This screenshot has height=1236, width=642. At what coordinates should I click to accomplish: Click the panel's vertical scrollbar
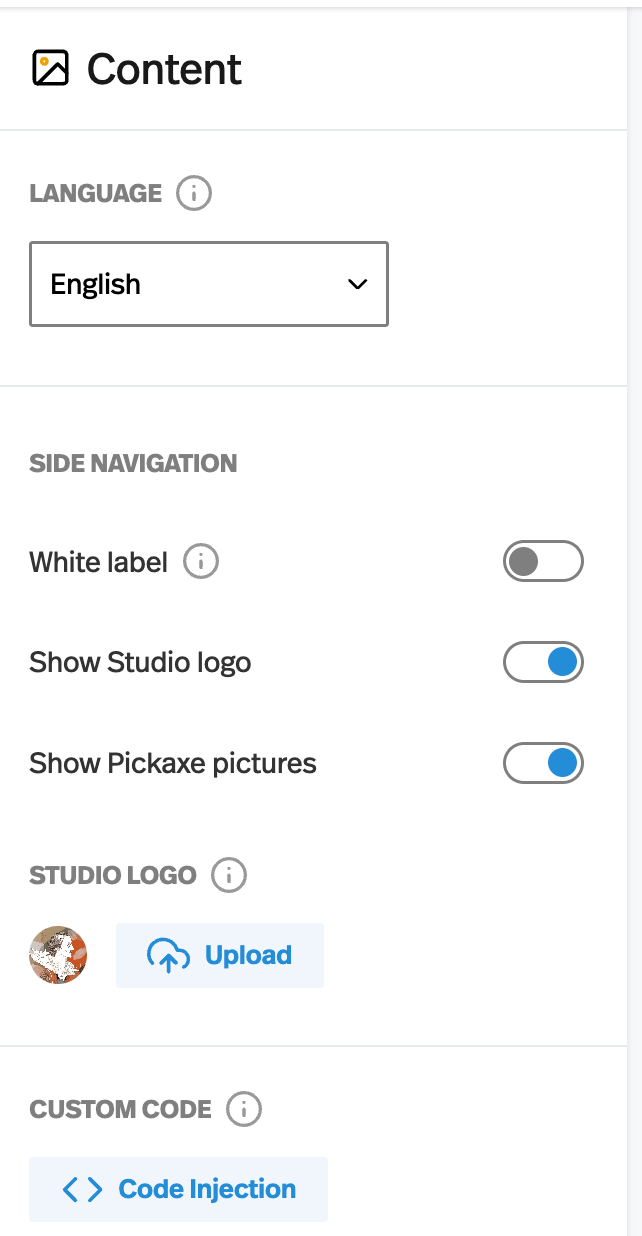634,600
